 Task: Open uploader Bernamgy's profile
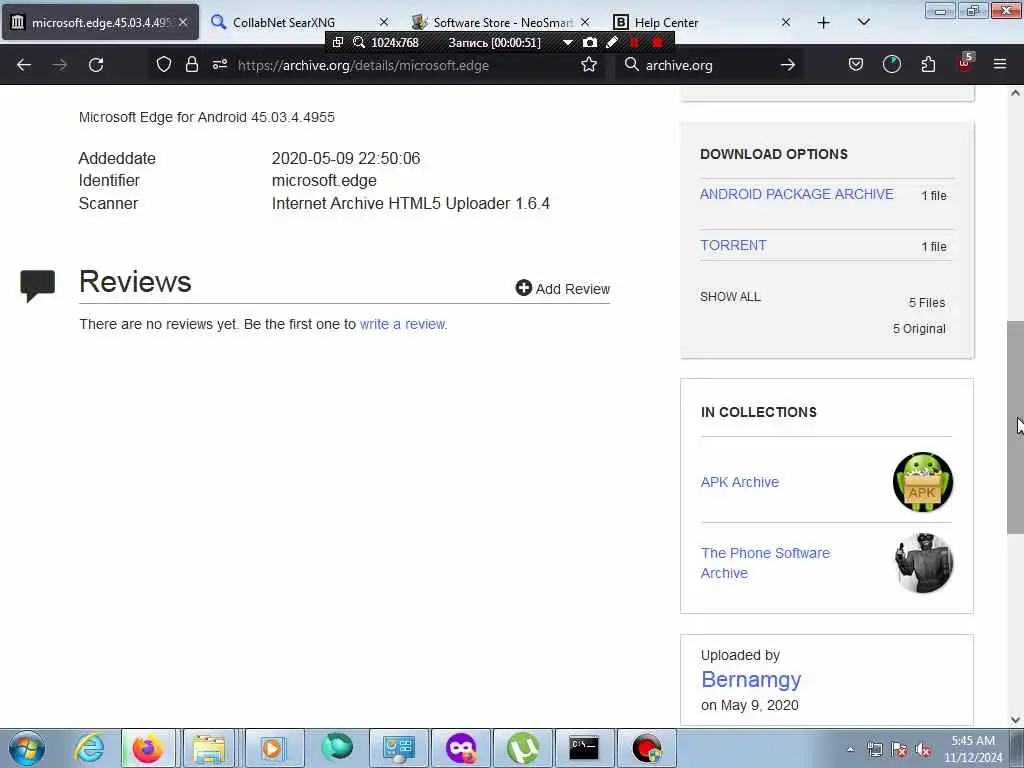(751, 679)
